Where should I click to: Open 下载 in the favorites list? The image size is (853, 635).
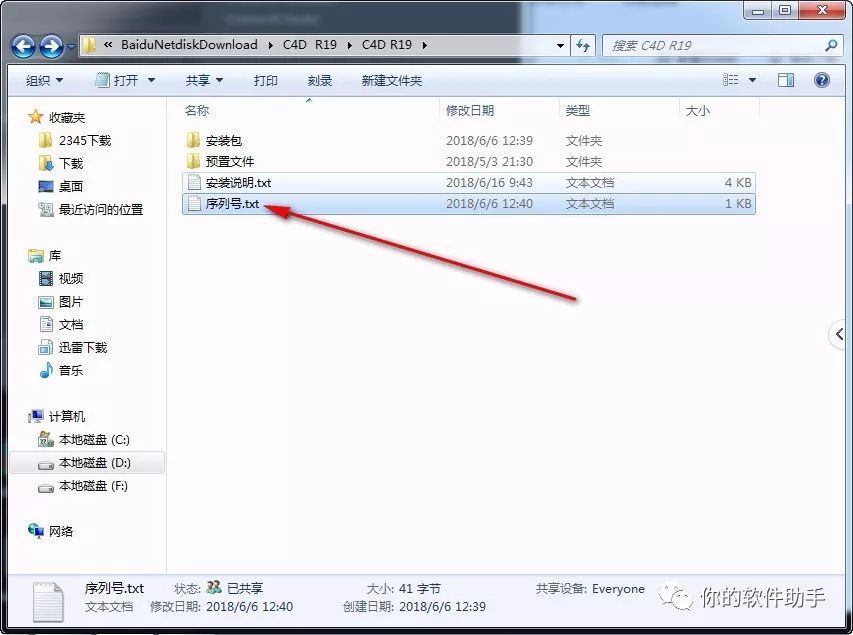(x=71, y=163)
